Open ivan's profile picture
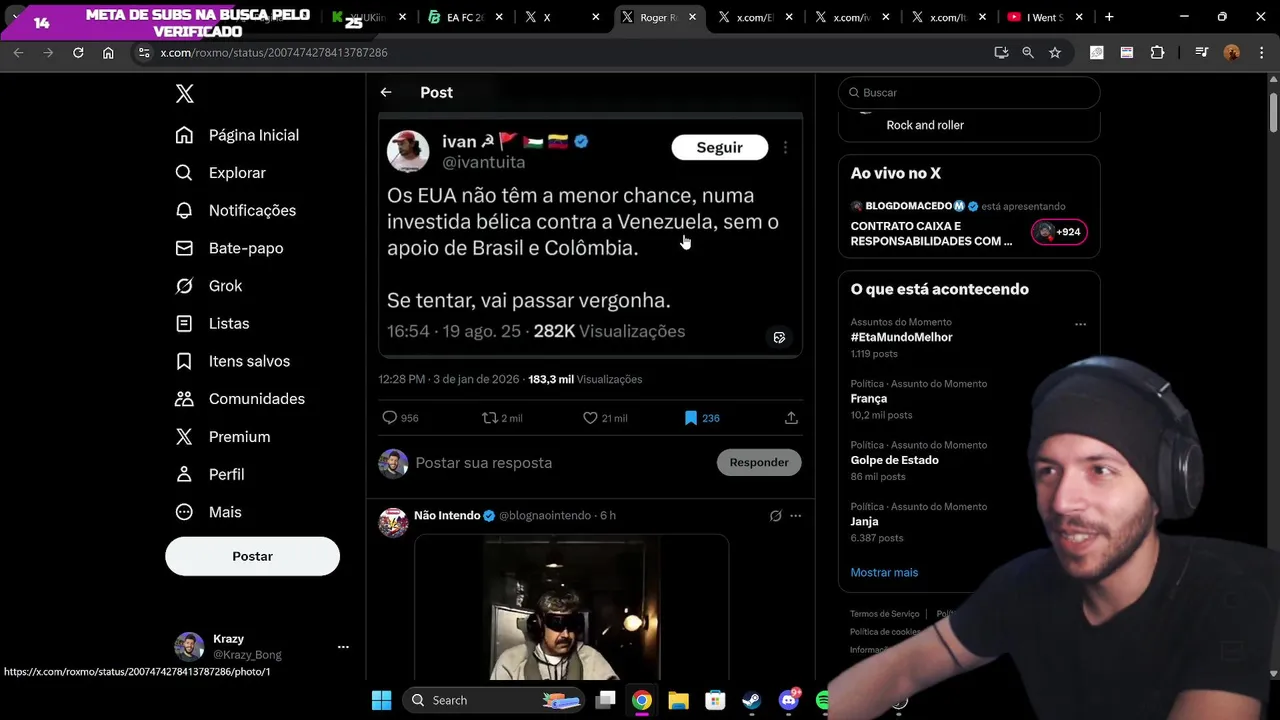The height and width of the screenshot is (720, 1280). coord(408,151)
